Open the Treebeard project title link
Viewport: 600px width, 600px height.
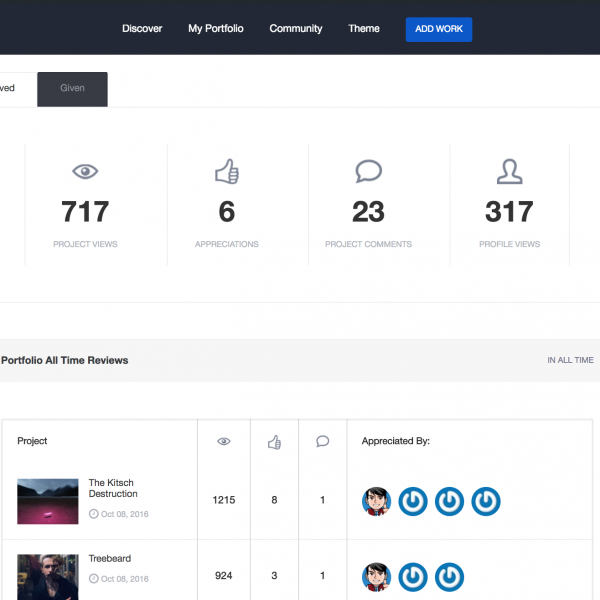[x=110, y=558]
